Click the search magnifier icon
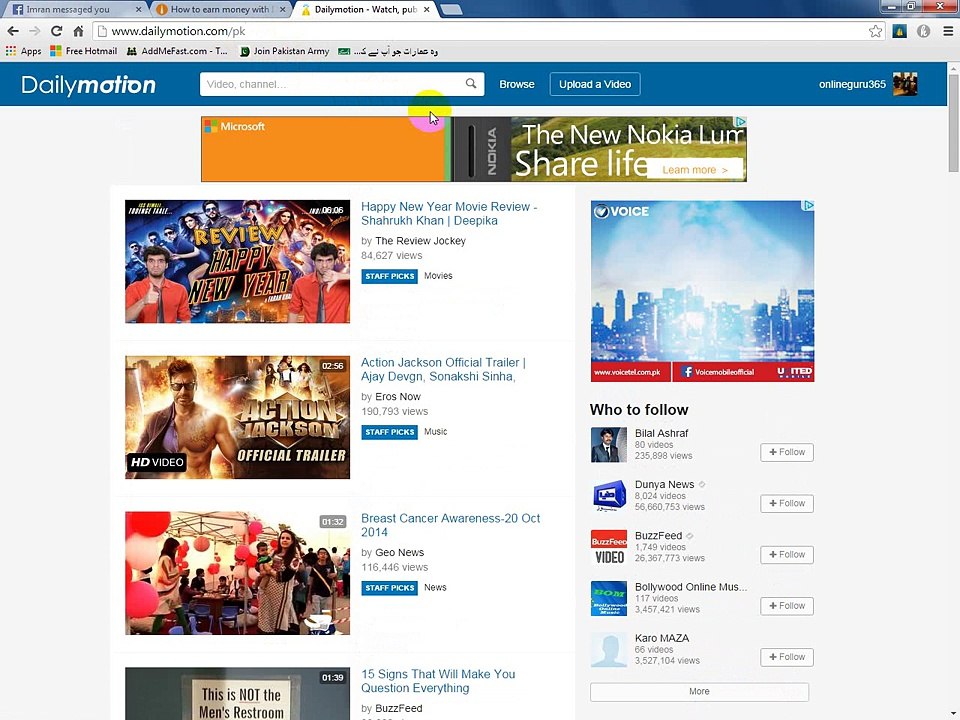This screenshot has width=960, height=720. coord(471,83)
